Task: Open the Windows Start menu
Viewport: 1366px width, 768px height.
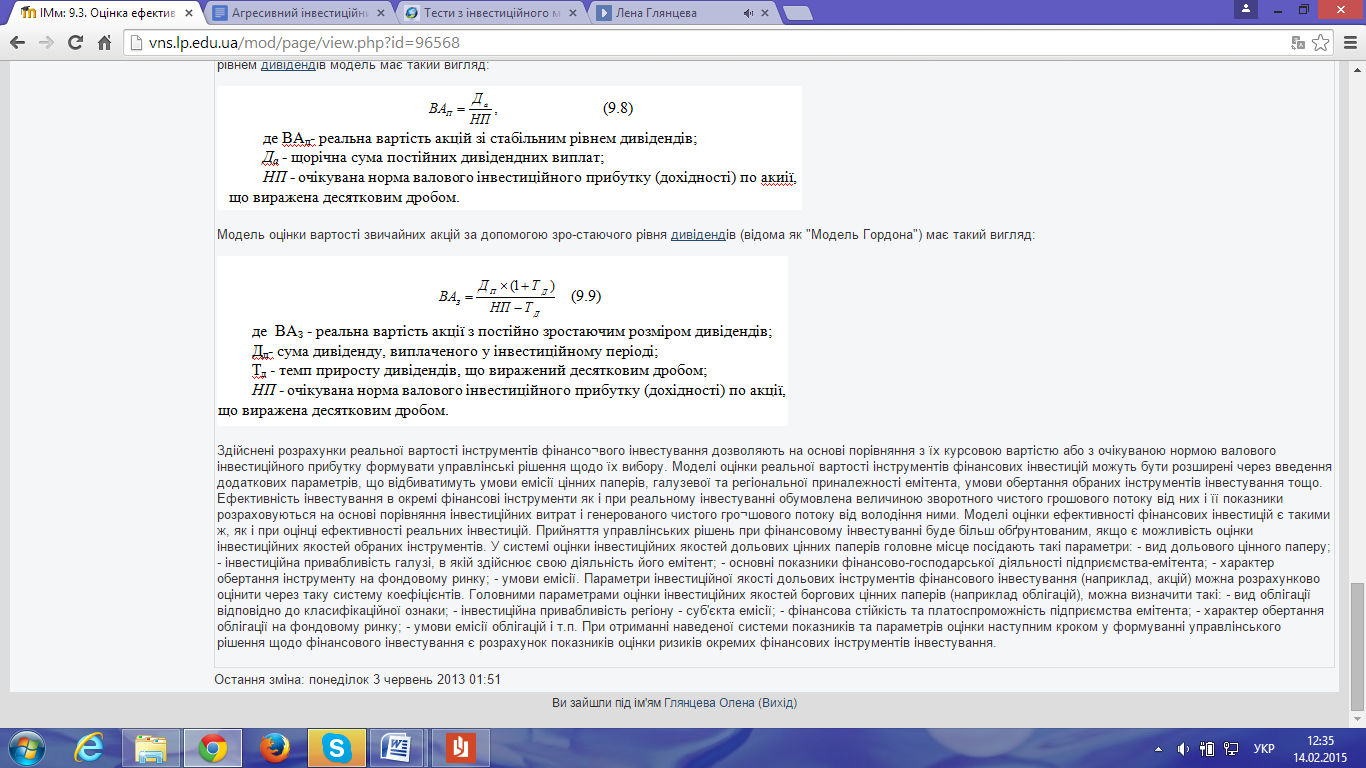Action: pos(25,747)
